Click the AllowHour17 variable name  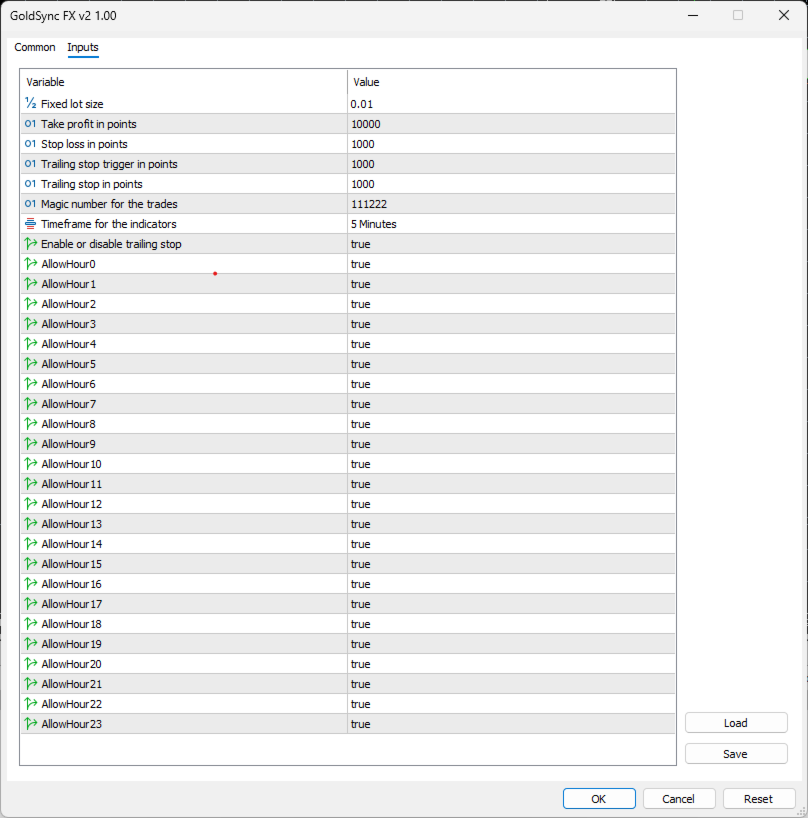71,604
